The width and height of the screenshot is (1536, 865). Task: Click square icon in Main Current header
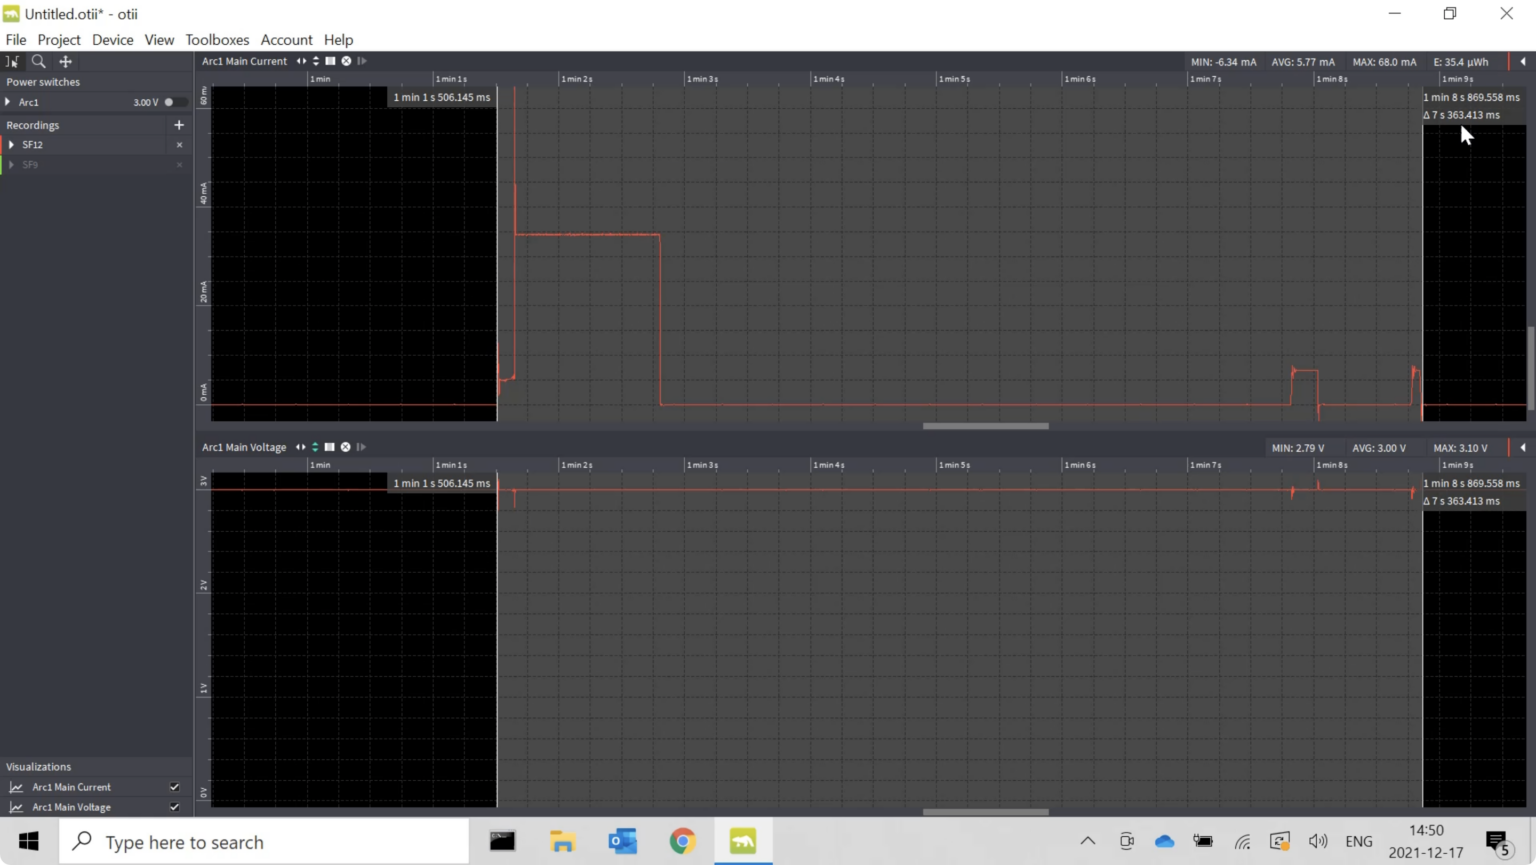(330, 61)
